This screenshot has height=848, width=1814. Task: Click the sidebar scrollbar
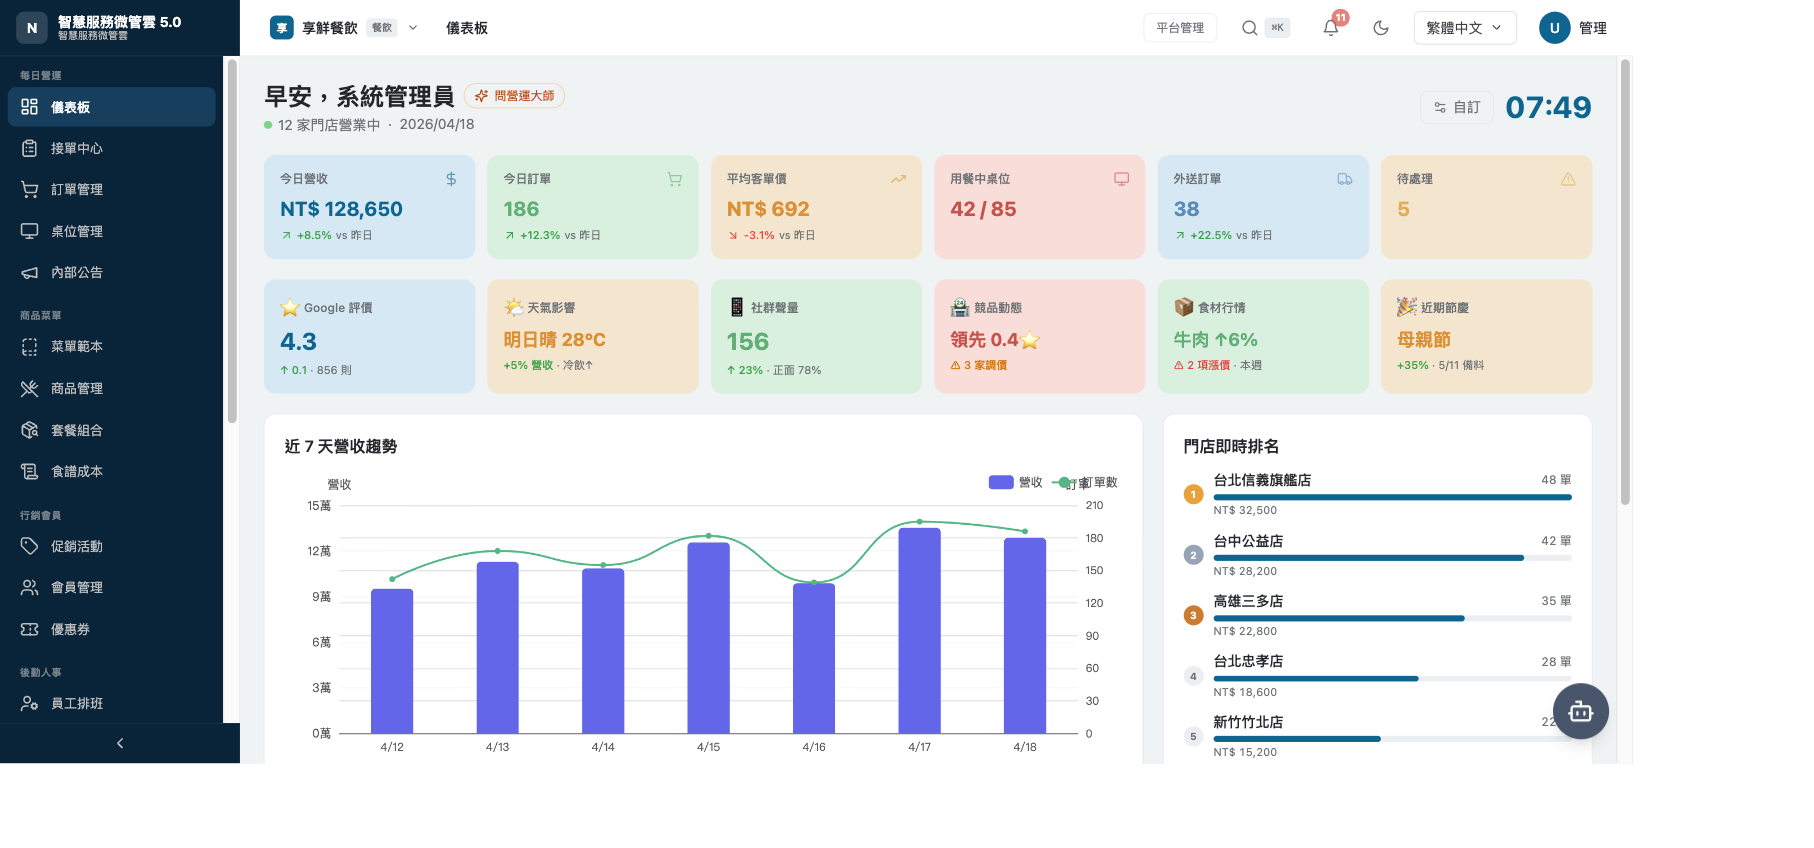click(x=232, y=240)
